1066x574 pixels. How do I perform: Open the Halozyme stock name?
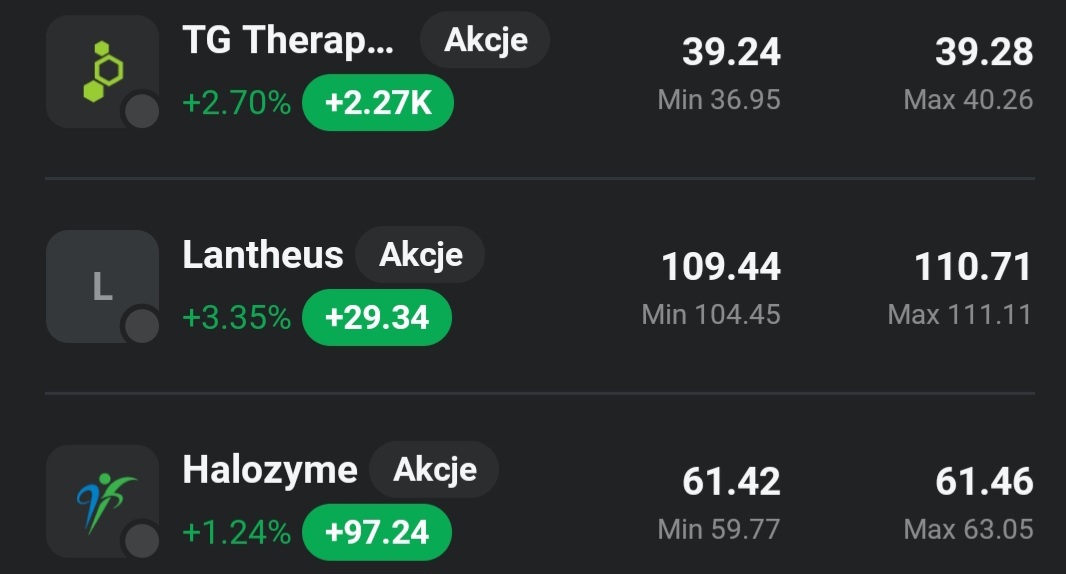click(x=270, y=469)
